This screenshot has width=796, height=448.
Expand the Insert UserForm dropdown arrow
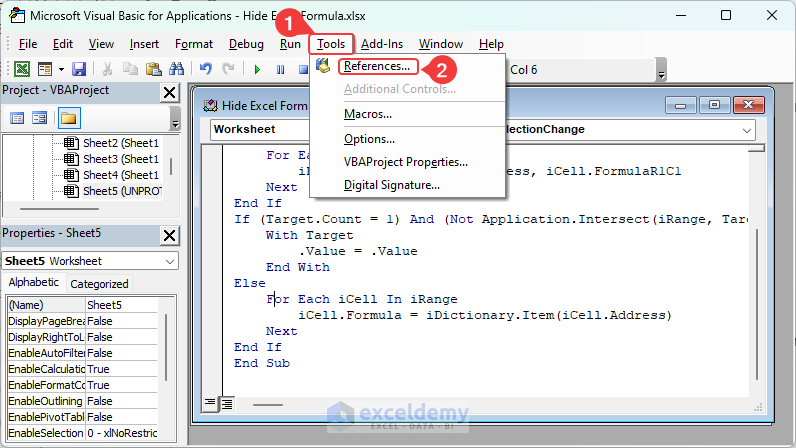[x=61, y=69]
